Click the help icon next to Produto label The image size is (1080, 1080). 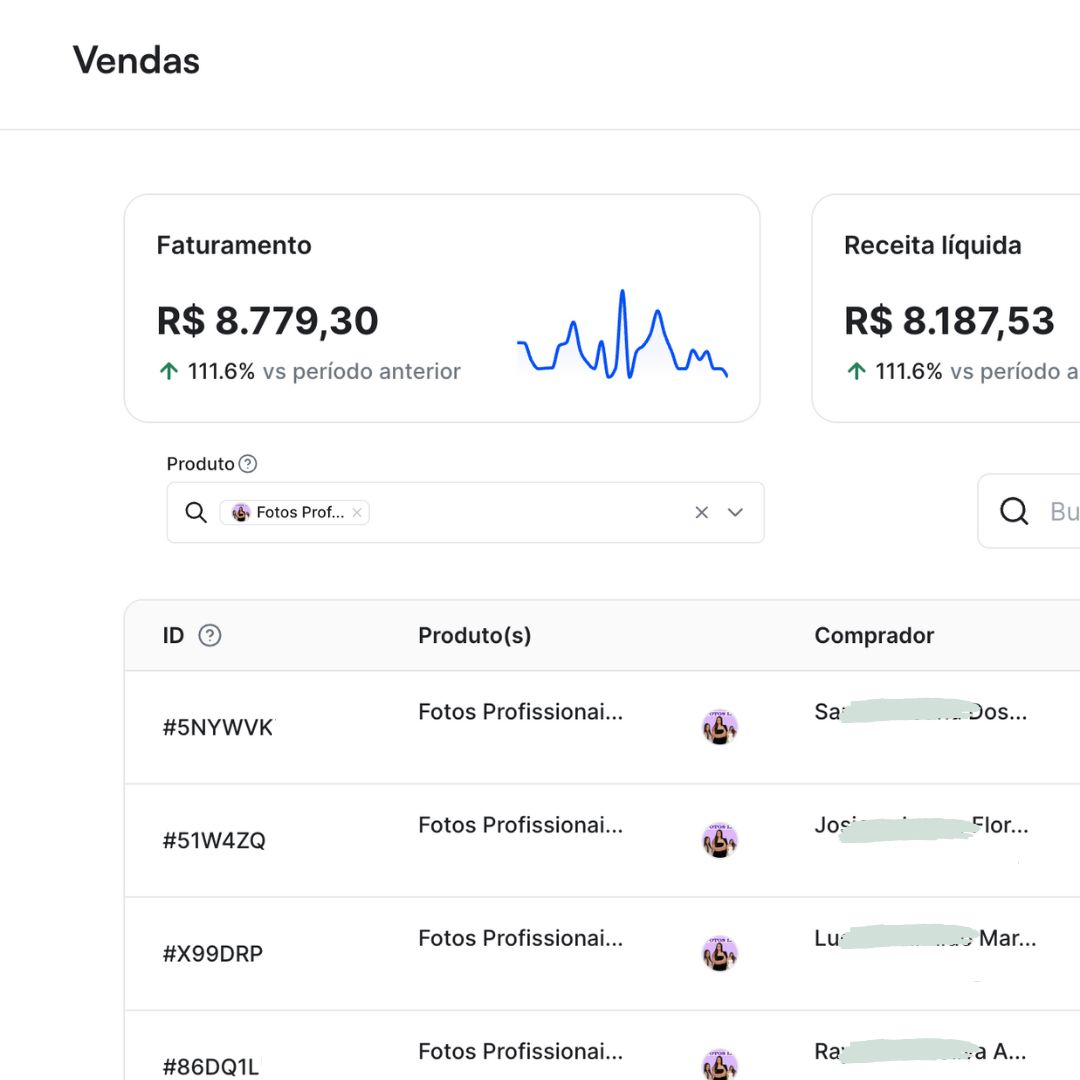point(247,464)
